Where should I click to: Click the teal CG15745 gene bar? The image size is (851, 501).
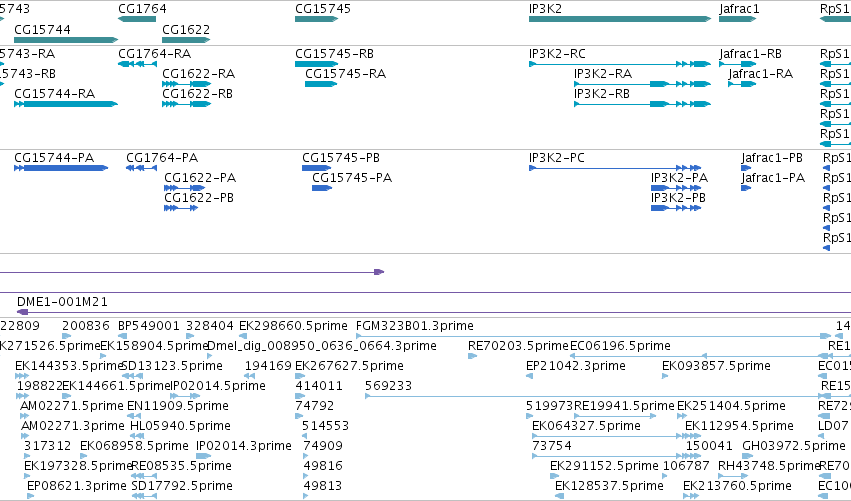316,19
